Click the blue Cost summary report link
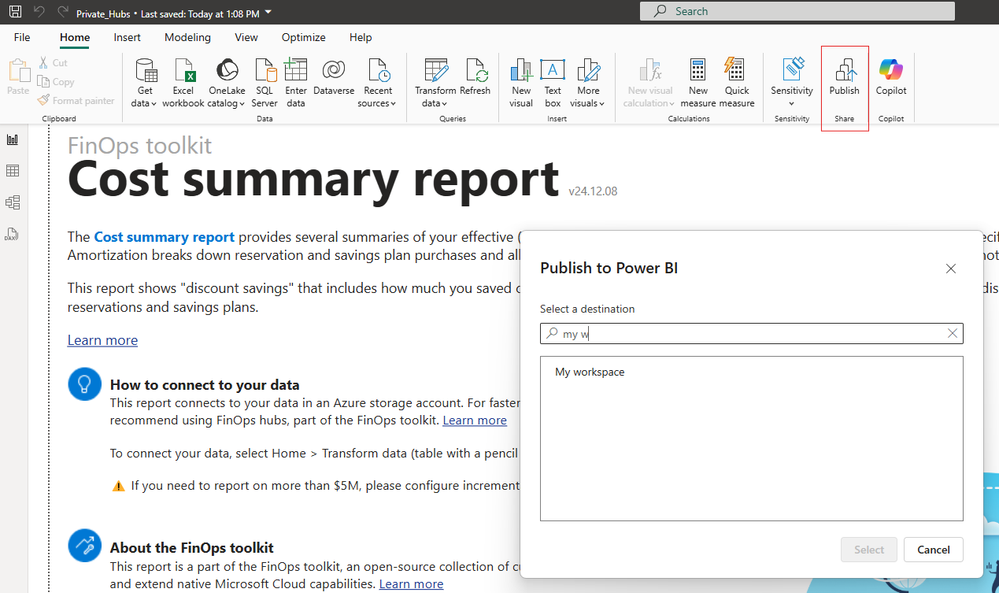Viewport: 999px width, 593px height. point(164,237)
